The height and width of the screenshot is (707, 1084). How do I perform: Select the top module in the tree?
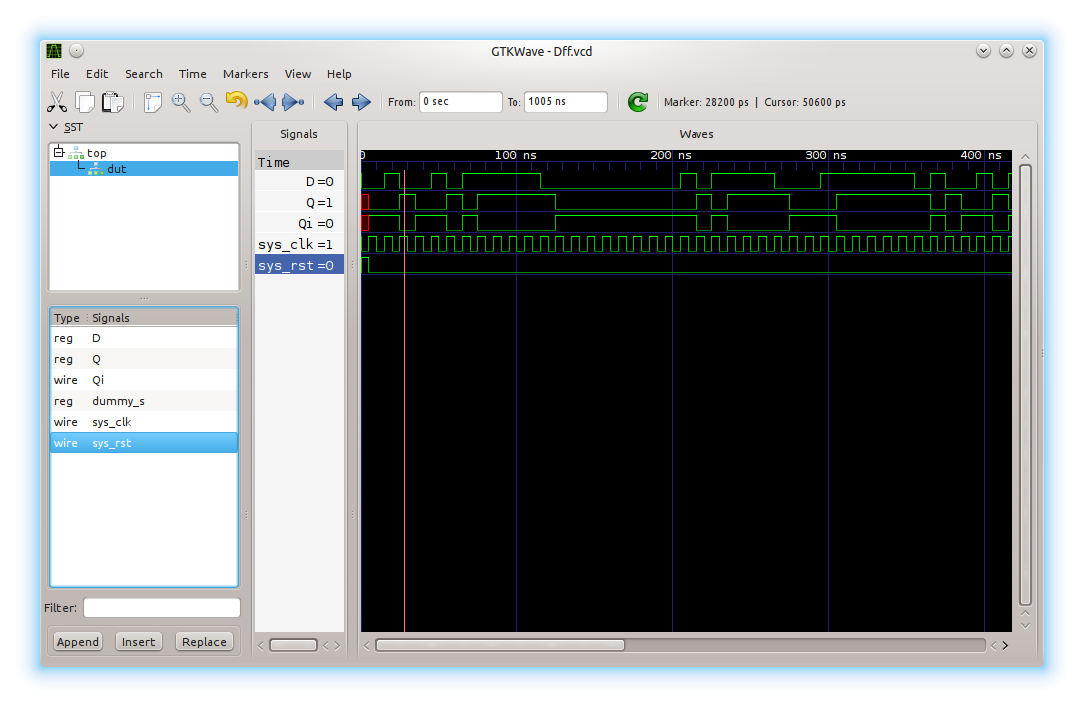pyautogui.click(x=96, y=153)
